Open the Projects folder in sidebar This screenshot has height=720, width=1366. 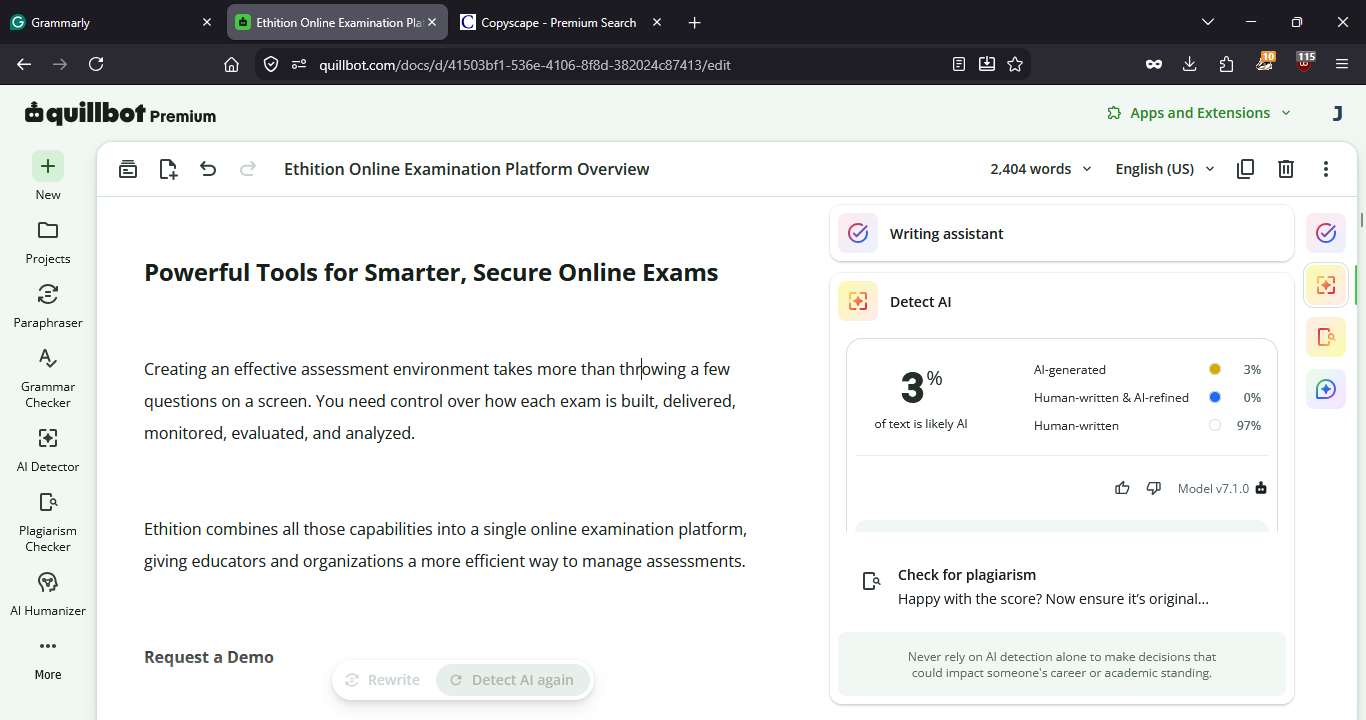pos(48,242)
